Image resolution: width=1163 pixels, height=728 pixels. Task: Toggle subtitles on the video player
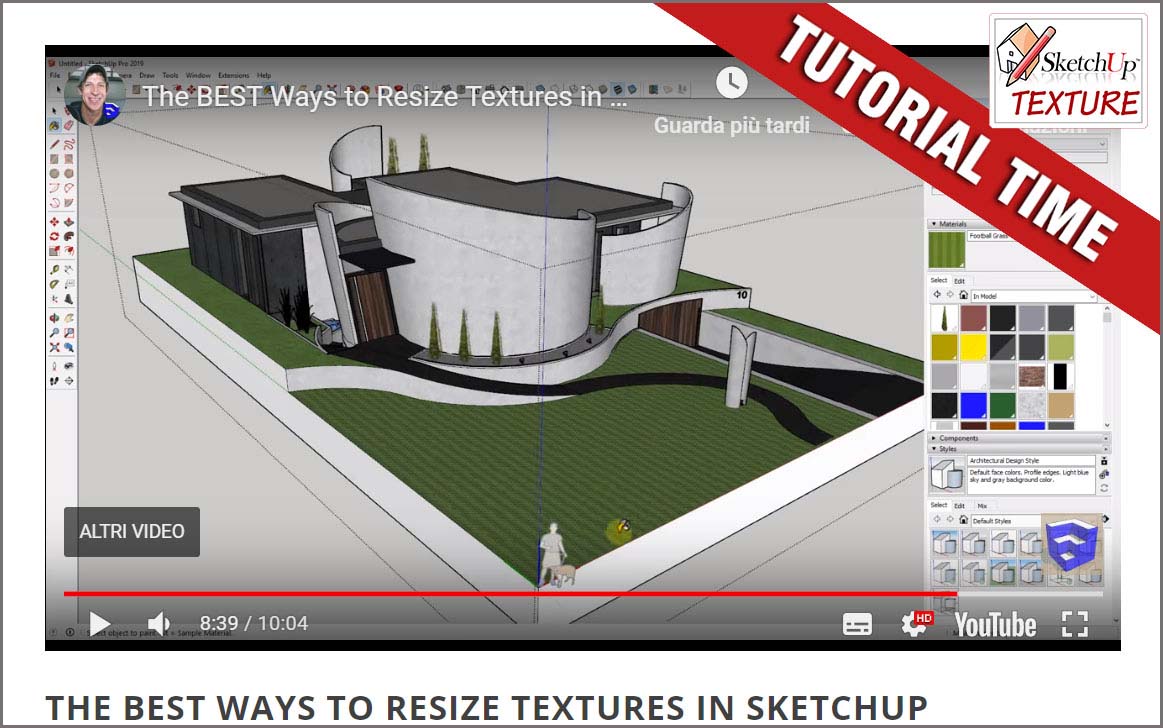pos(857,625)
